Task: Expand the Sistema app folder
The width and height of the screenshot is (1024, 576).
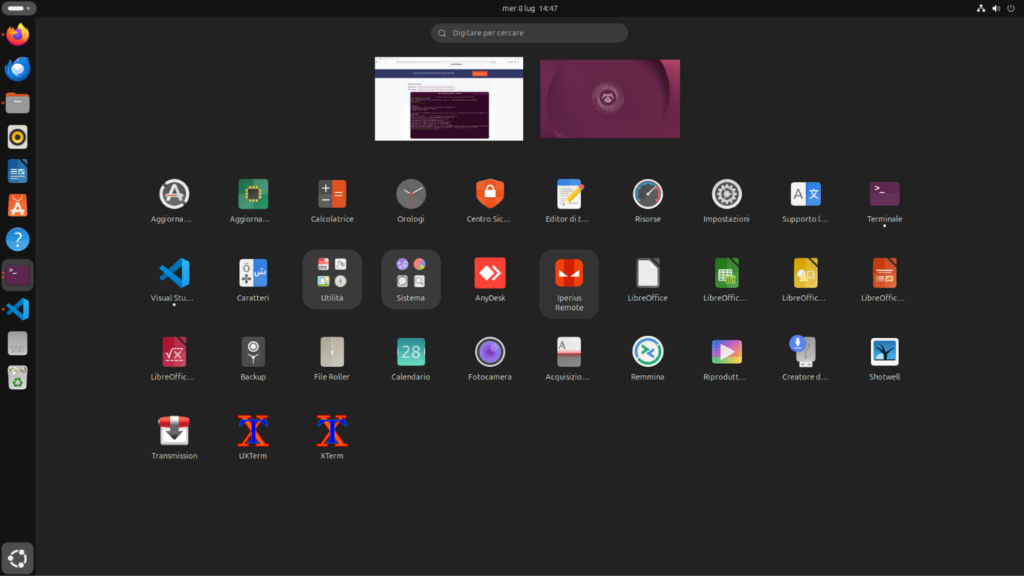Action: [x=411, y=279]
